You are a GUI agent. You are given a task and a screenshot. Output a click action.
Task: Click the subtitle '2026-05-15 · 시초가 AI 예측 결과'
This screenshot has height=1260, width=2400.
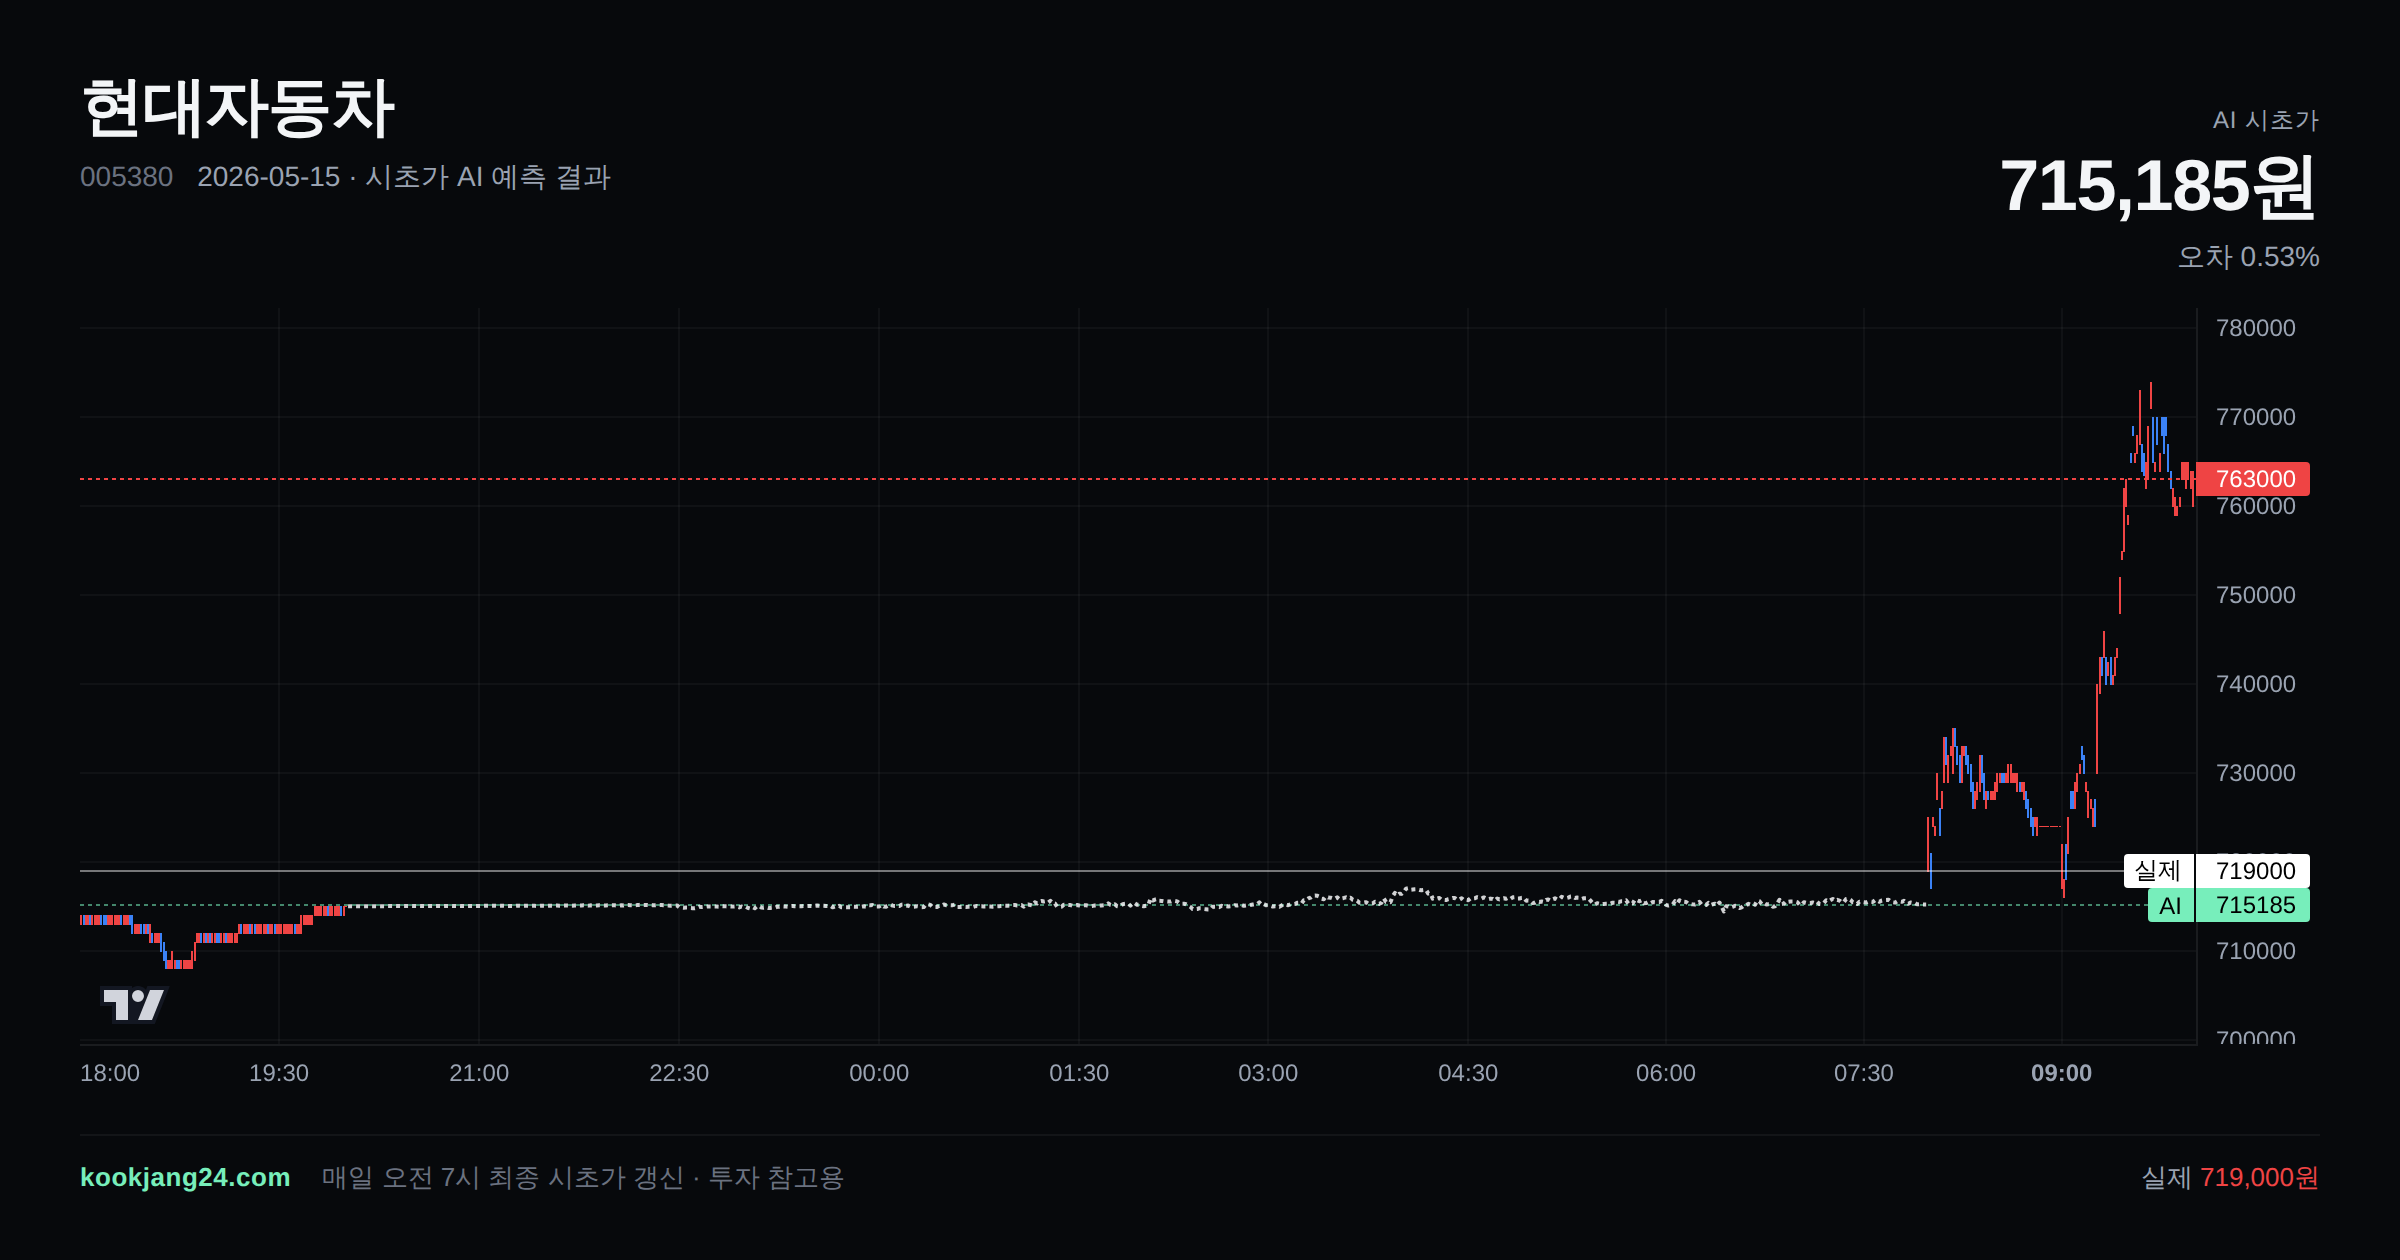(x=404, y=177)
